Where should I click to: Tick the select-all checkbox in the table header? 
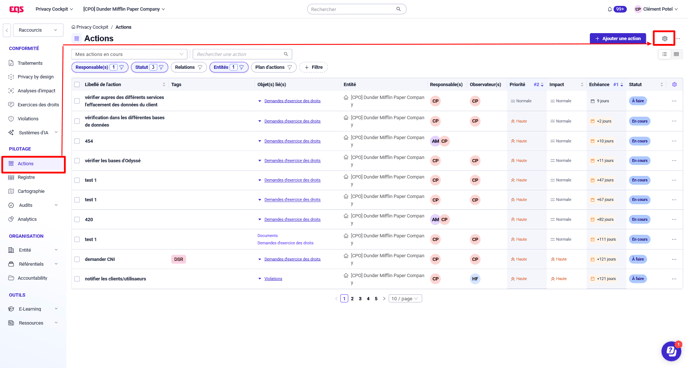click(77, 85)
